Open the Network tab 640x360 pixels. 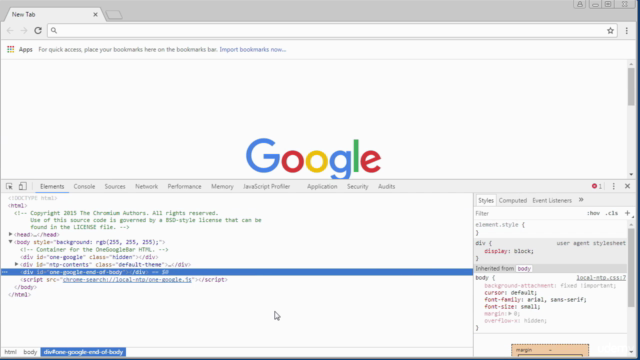(x=146, y=187)
